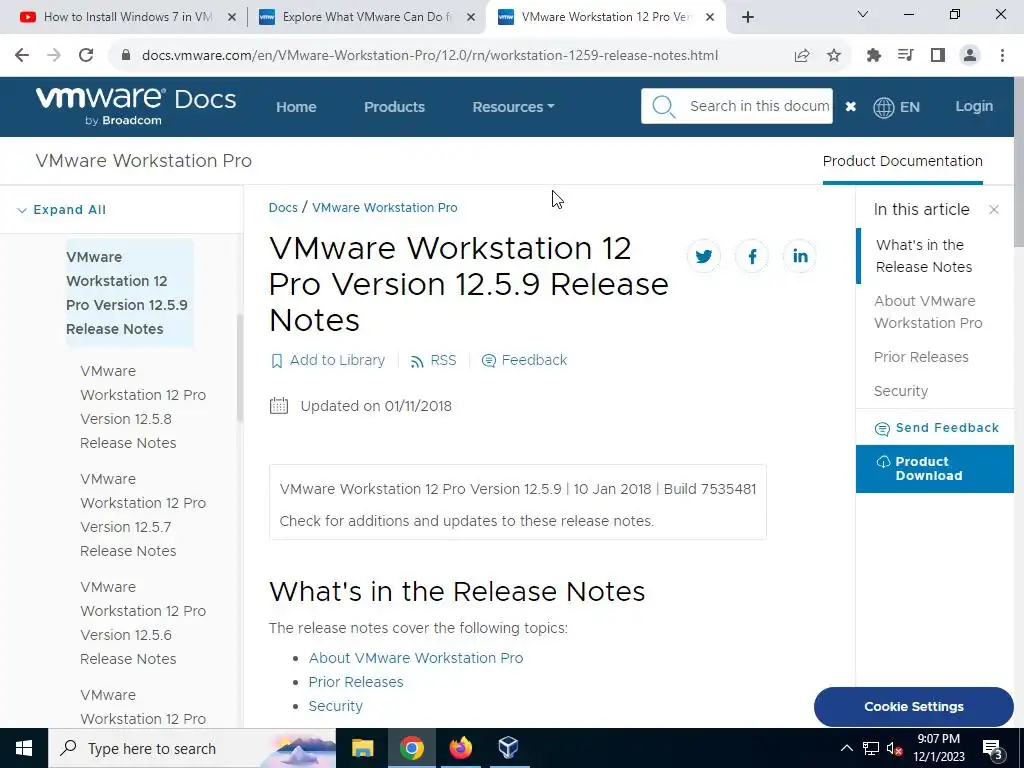Viewport: 1024px width, 768px height.
Task: Click Docs breadcrumb link
Action: click(x=283, y=208)
